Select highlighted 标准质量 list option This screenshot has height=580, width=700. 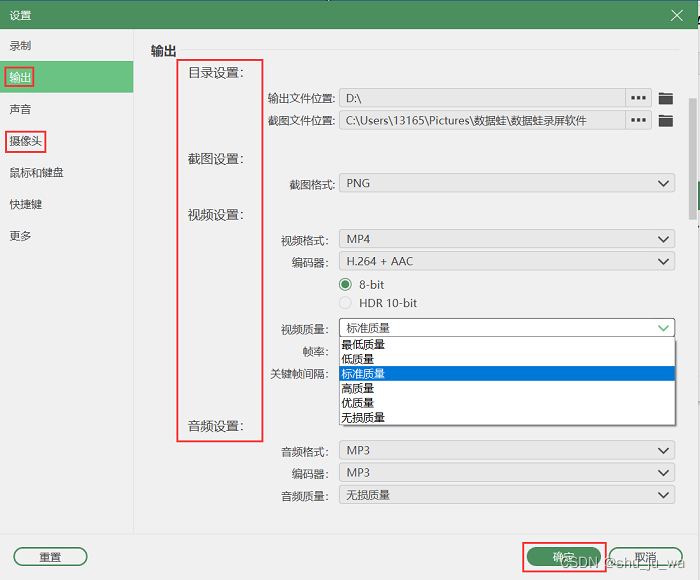507,374
